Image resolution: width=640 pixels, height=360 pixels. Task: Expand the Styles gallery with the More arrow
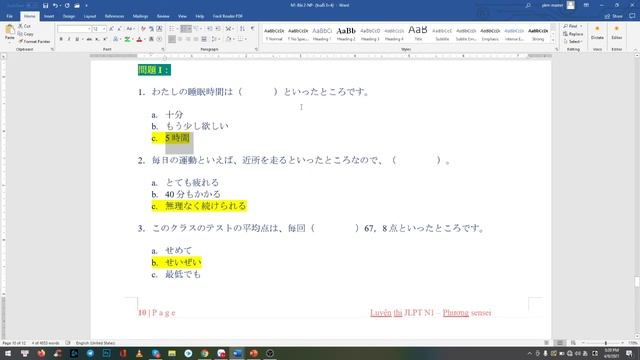pos(553,40)
